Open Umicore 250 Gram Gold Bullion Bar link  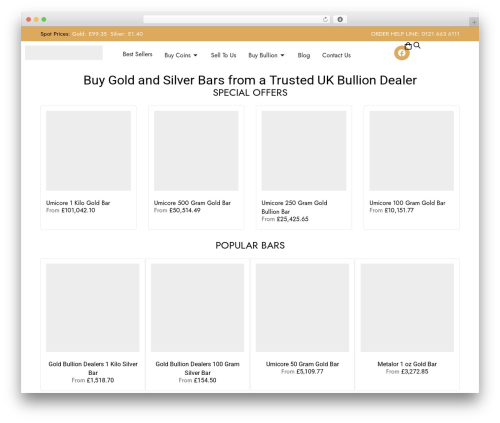pyautogui.click(x=294, y=207)
